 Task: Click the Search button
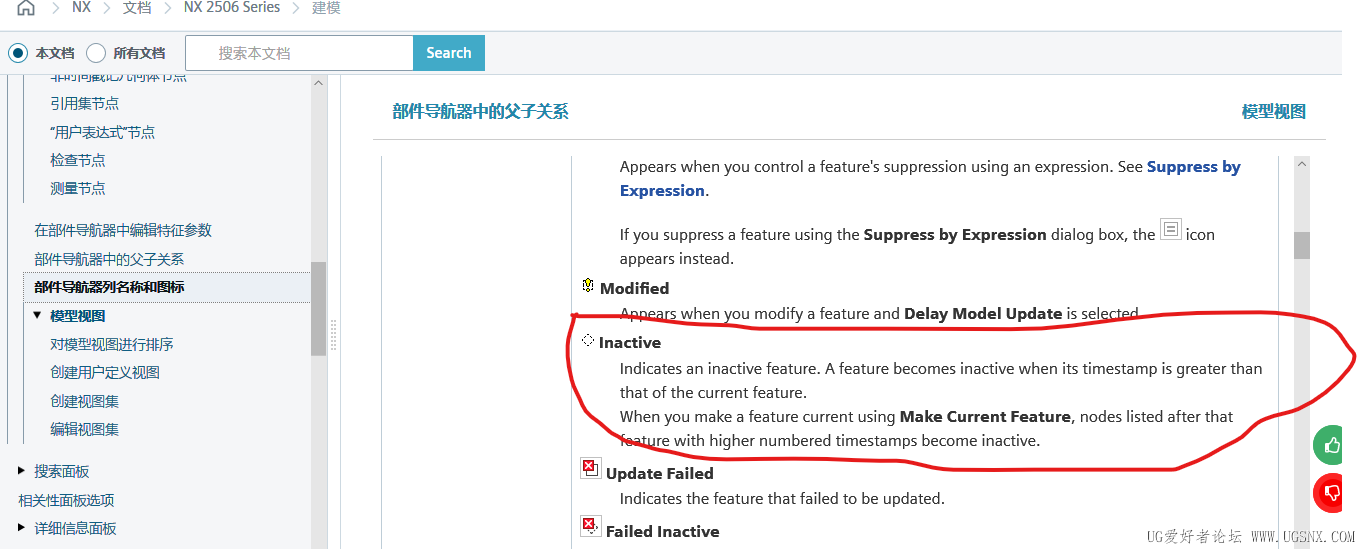coord(449,53)
